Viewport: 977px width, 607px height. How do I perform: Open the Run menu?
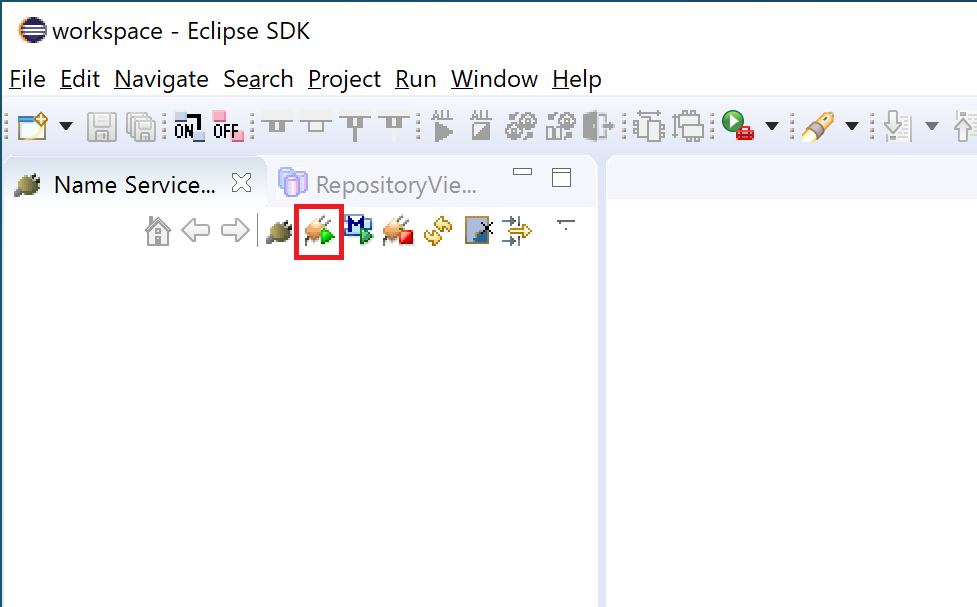tap(415, 79)
